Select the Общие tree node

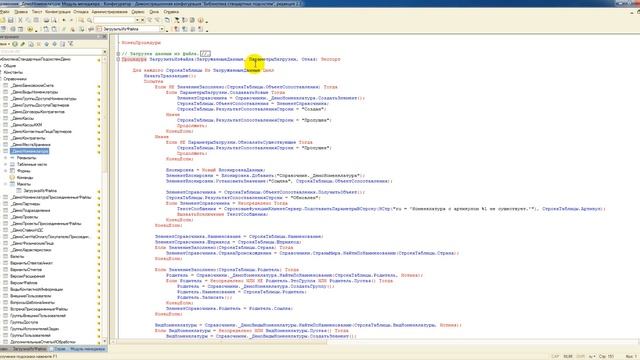click(10, 66)
